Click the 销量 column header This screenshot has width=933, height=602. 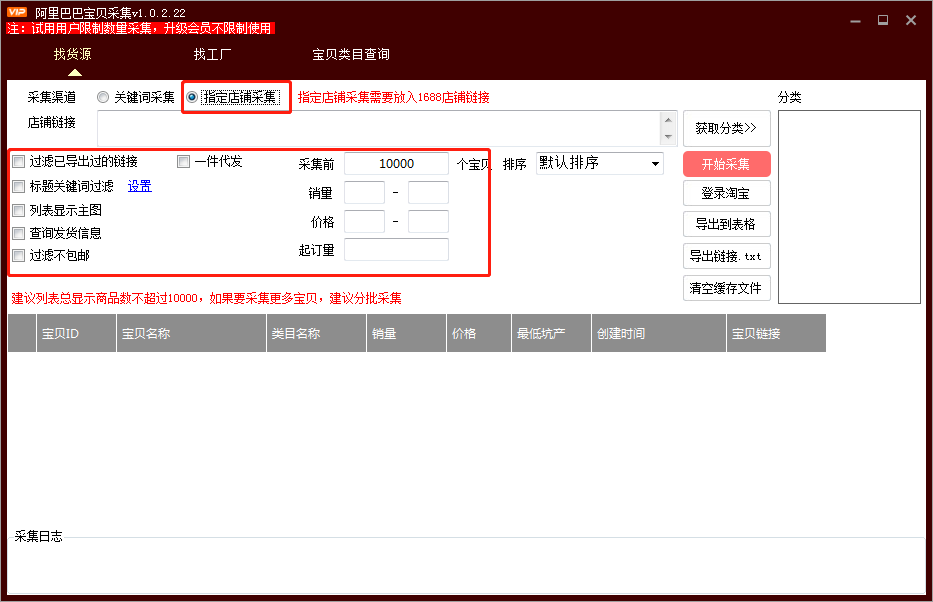click(x=406, y=334)
